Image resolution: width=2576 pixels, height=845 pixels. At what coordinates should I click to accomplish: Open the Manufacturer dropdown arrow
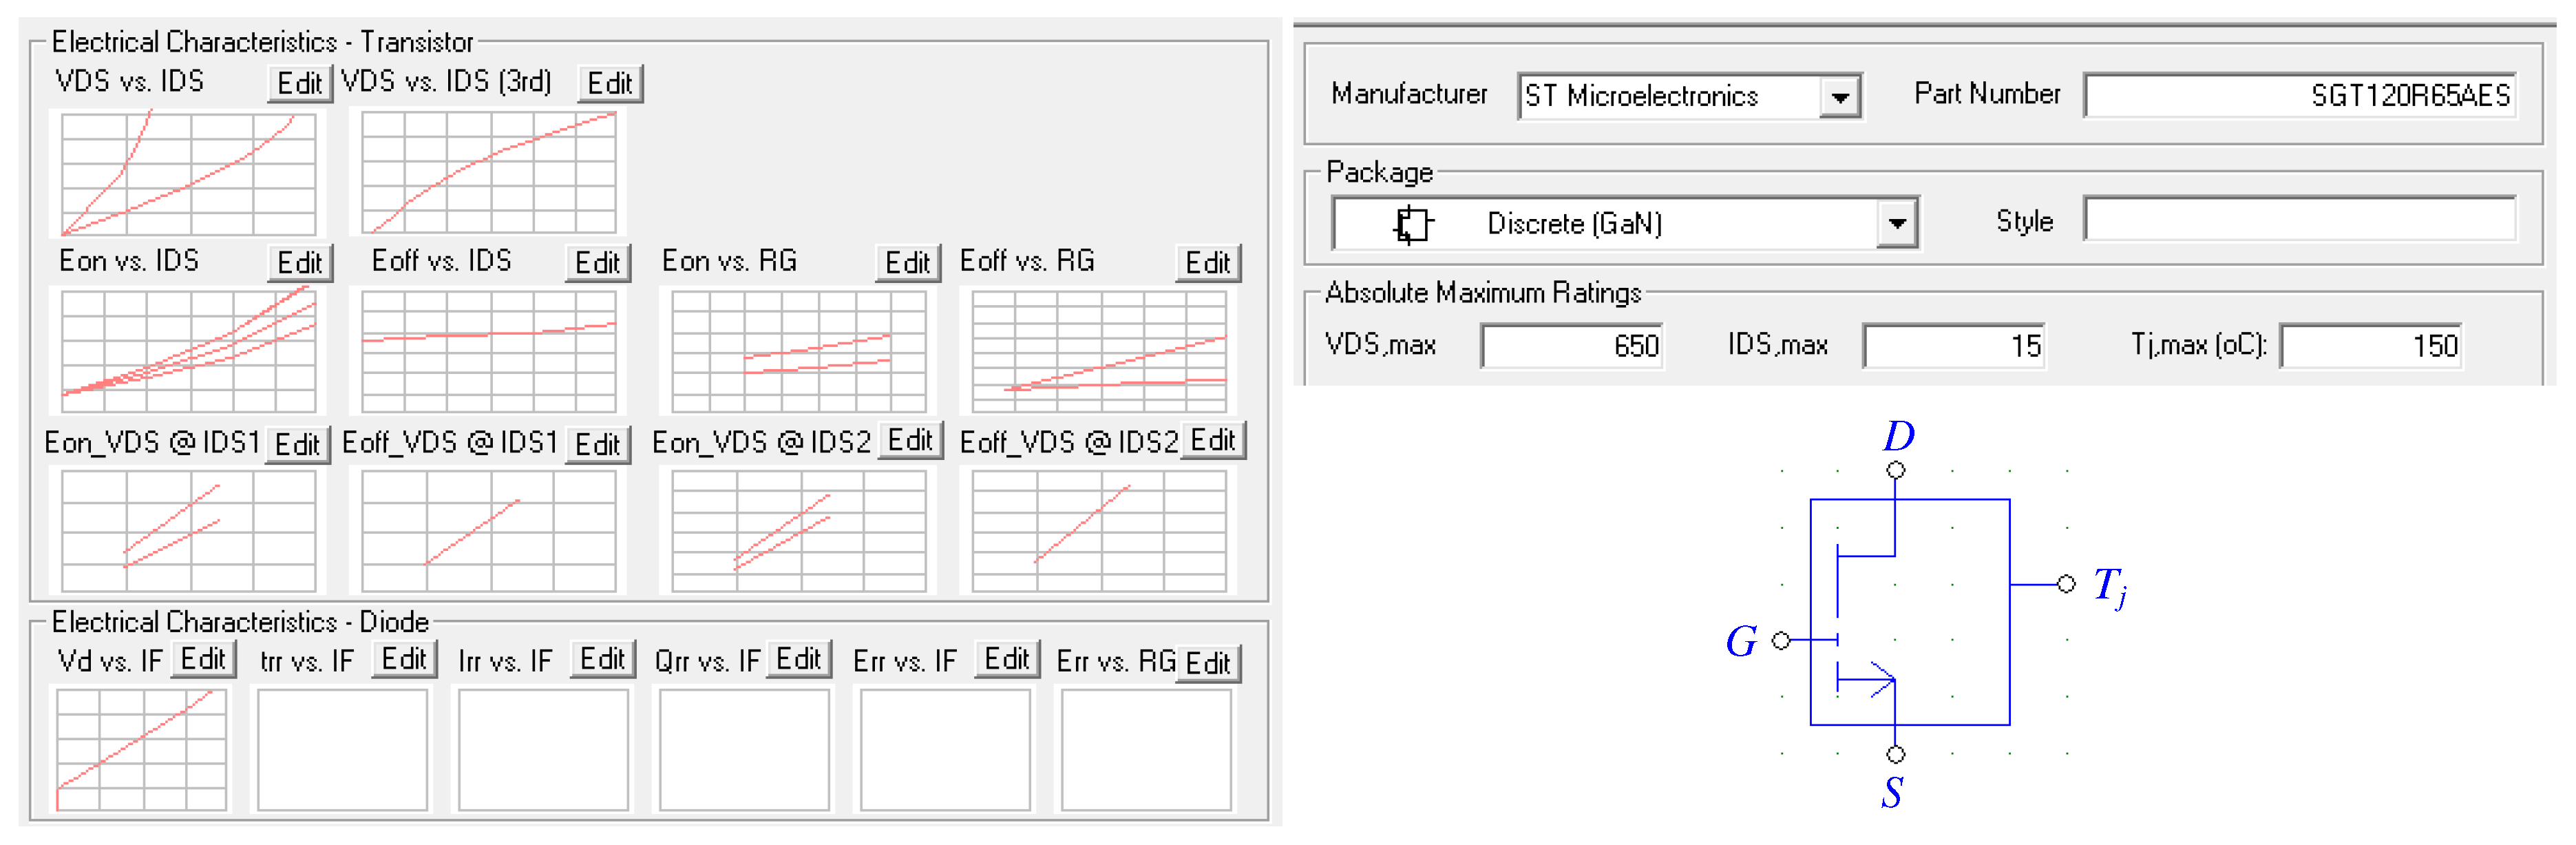(x=1838, y=97)
